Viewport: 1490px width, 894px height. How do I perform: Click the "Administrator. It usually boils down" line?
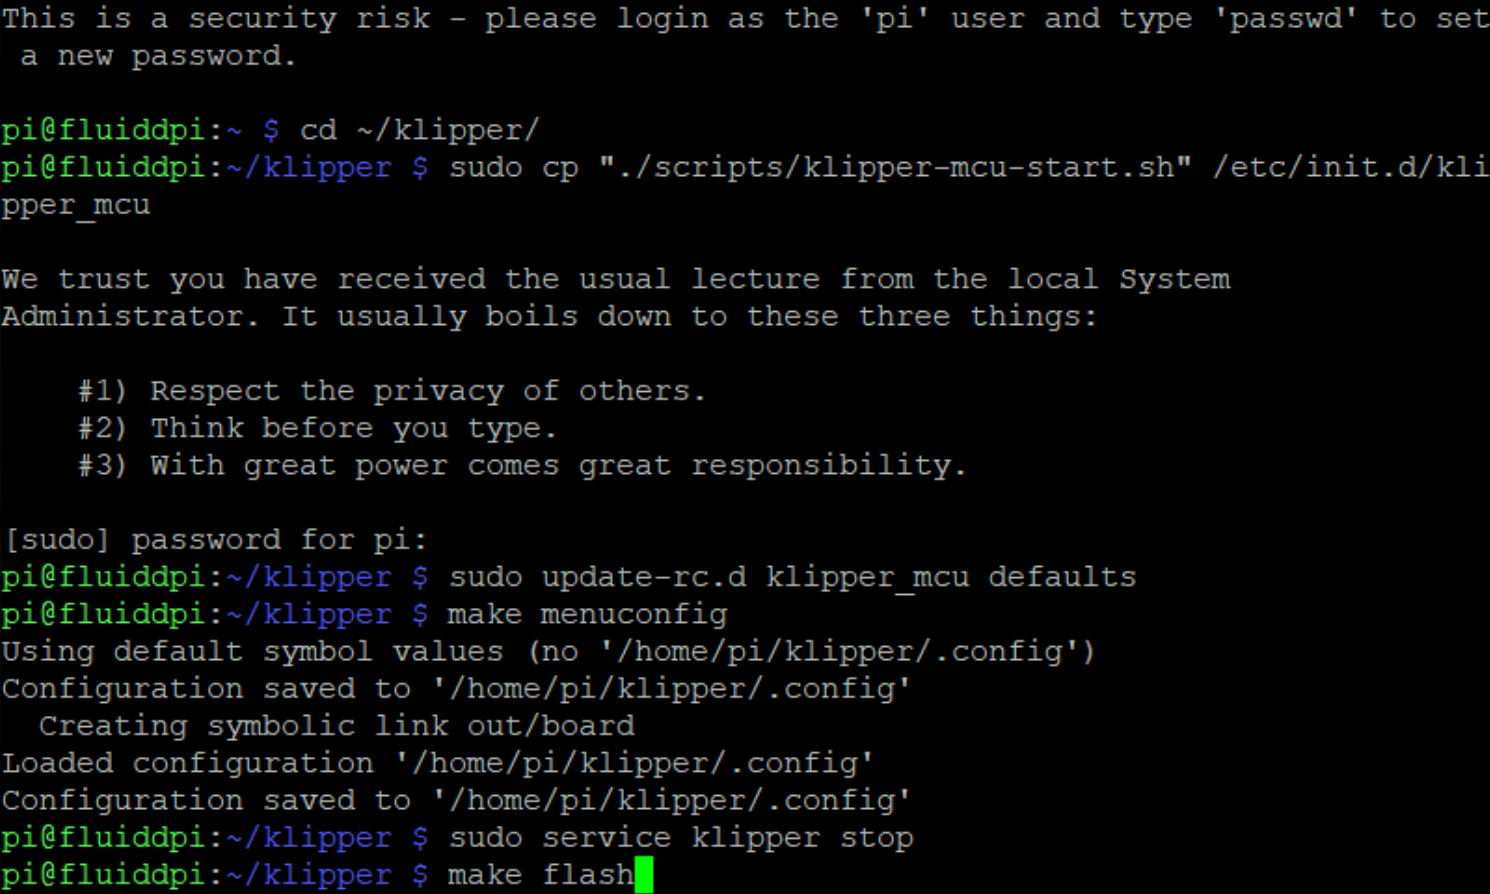click(x=549, y=317)
